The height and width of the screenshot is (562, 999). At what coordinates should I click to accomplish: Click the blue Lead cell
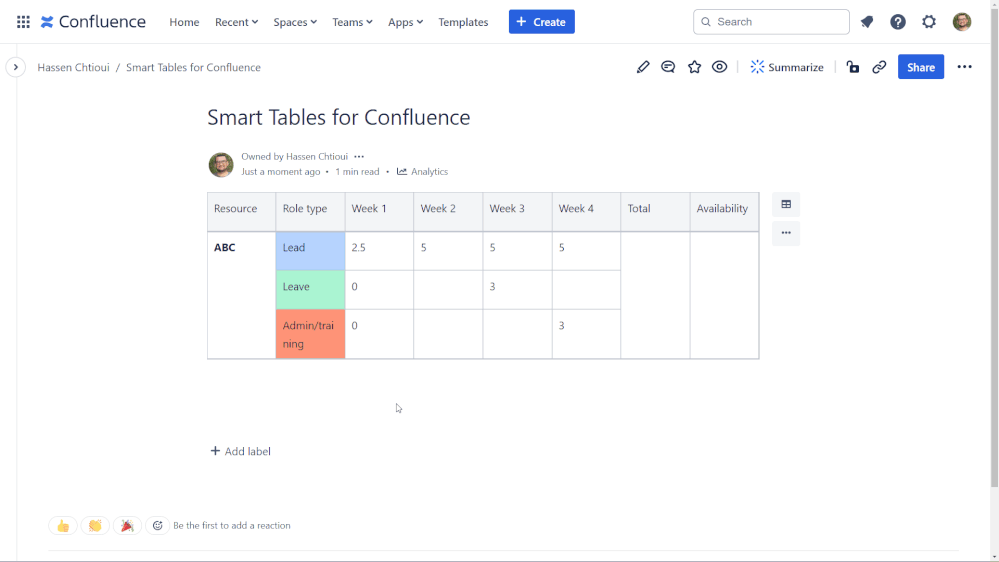coord(310,250)
